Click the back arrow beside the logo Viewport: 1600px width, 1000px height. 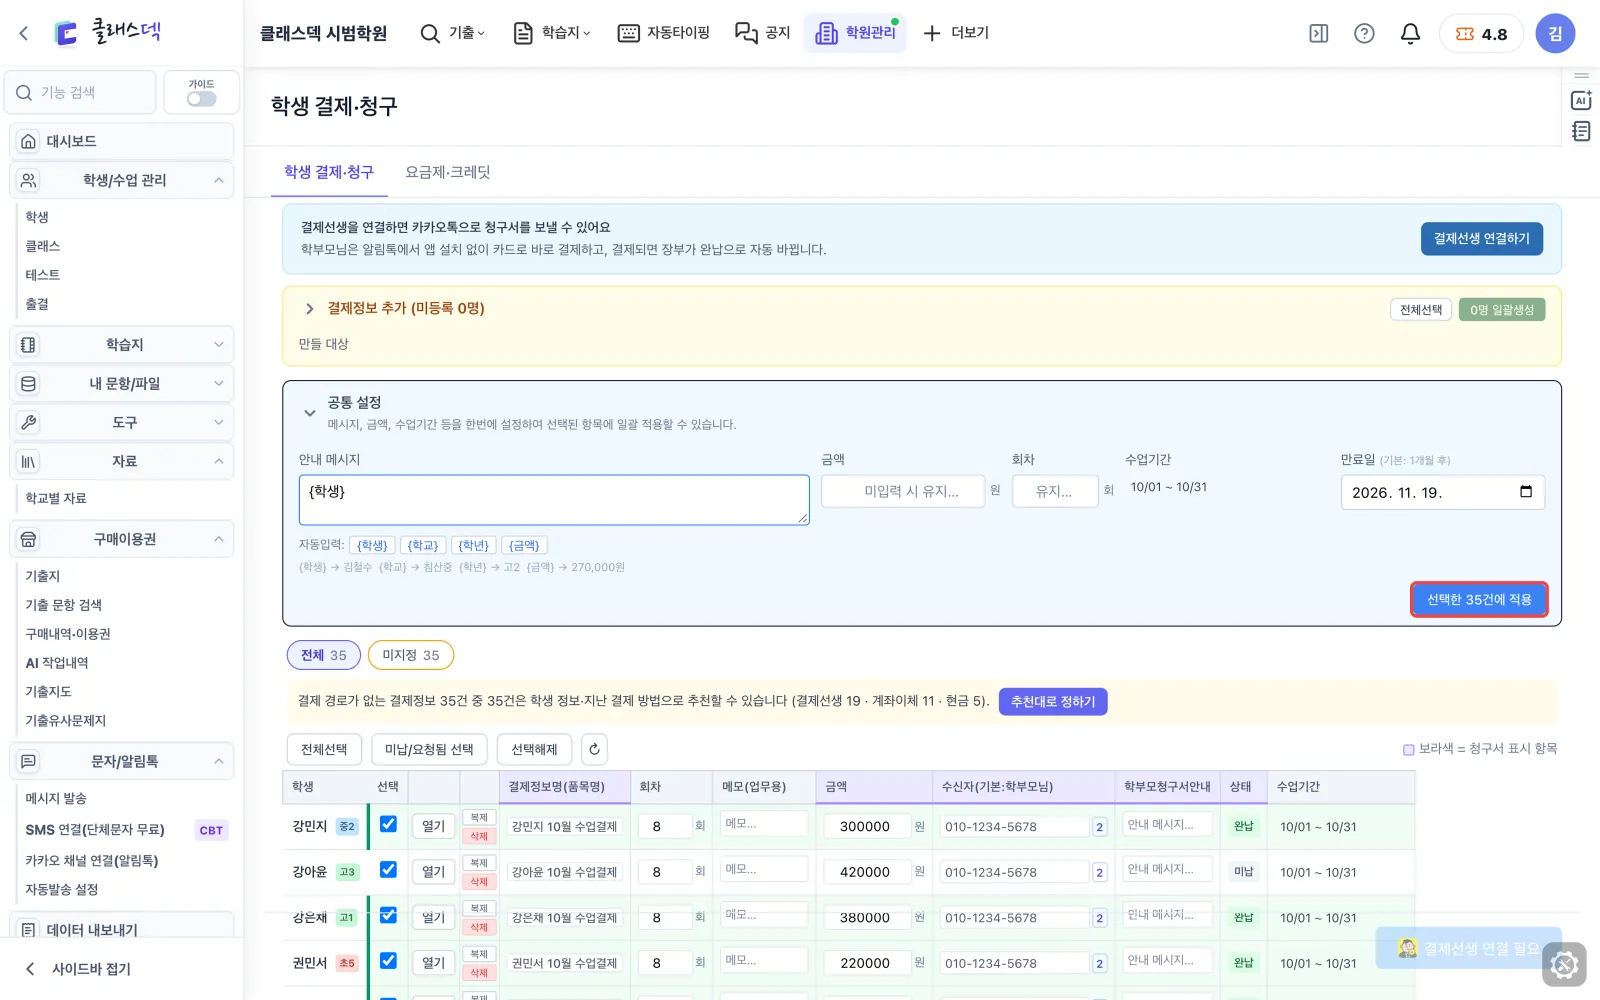pos(24,33)
